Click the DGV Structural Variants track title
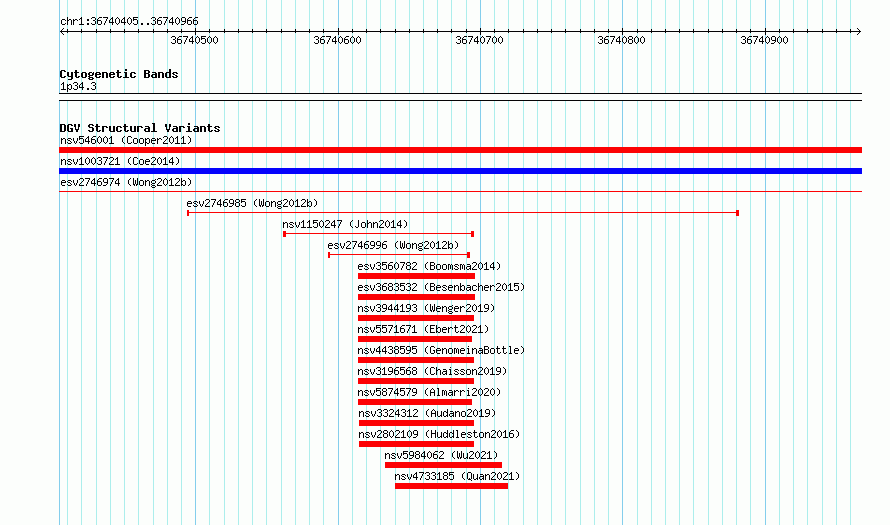Image resolution: width=890 pixels, height=525 pixels. pos(140,128)
